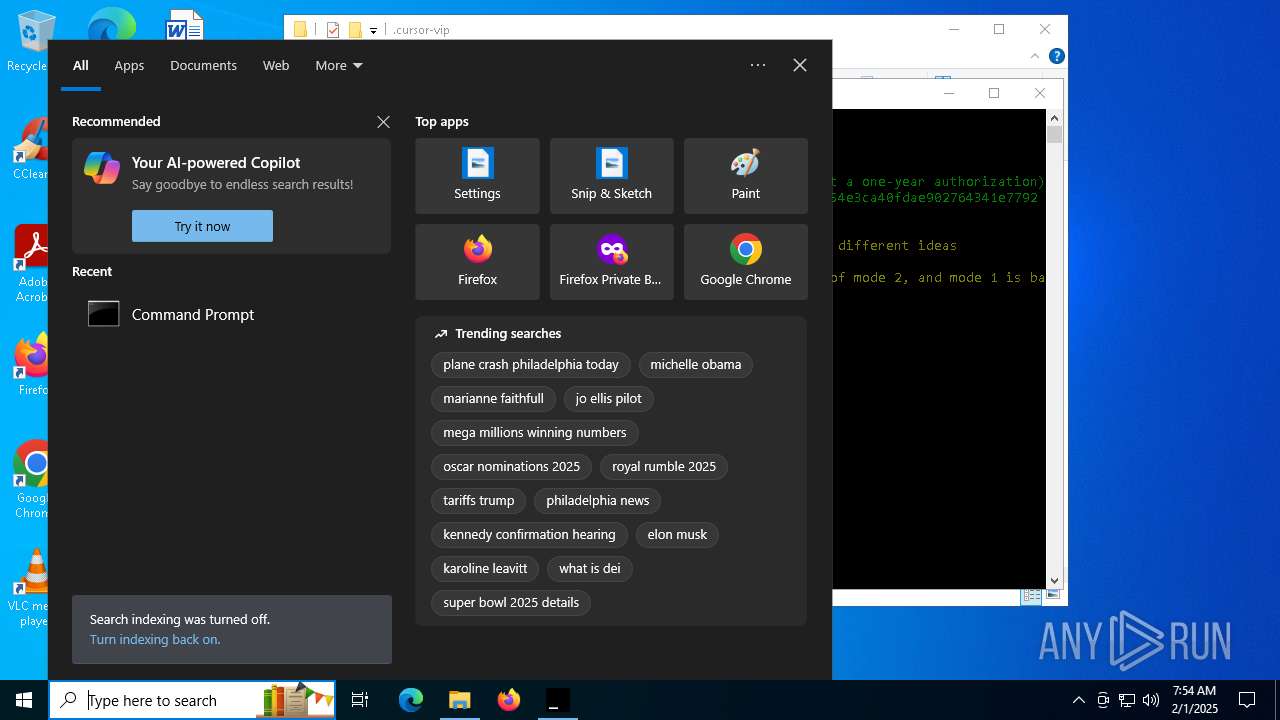Select the Adobe Acrobat desktop shortcut
This screenshot has width=1280, height=720.
pyautogui.click(x=32, y=264)
